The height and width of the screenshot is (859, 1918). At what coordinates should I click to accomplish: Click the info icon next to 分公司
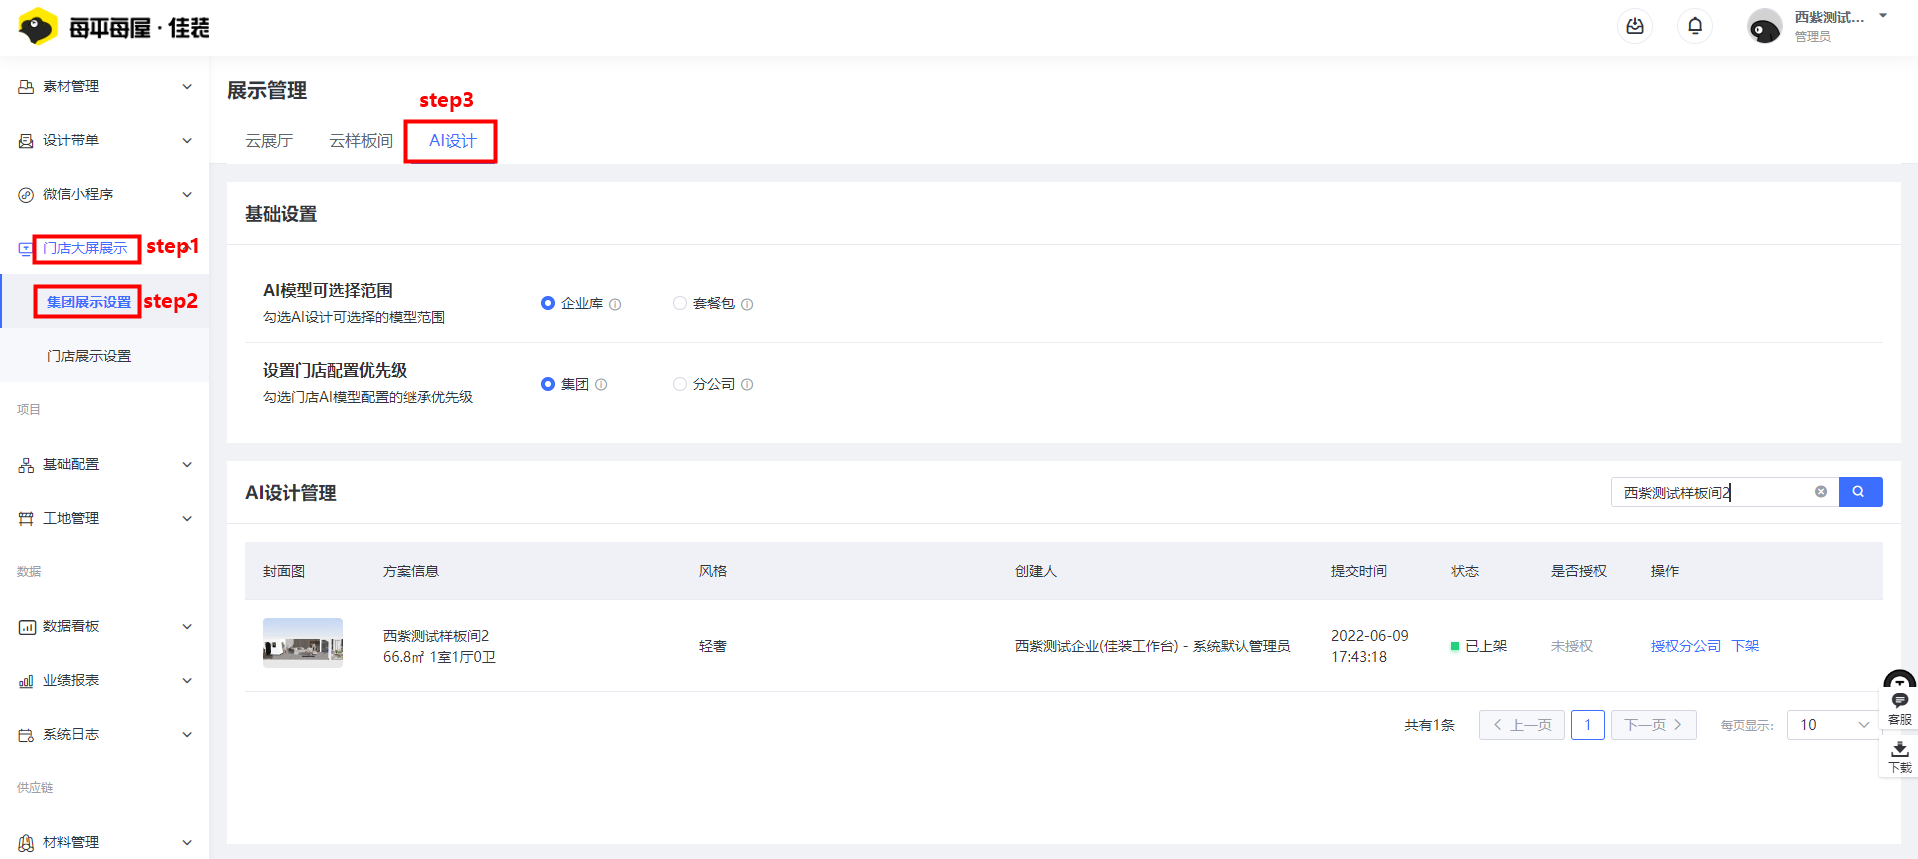coord(747,384)
